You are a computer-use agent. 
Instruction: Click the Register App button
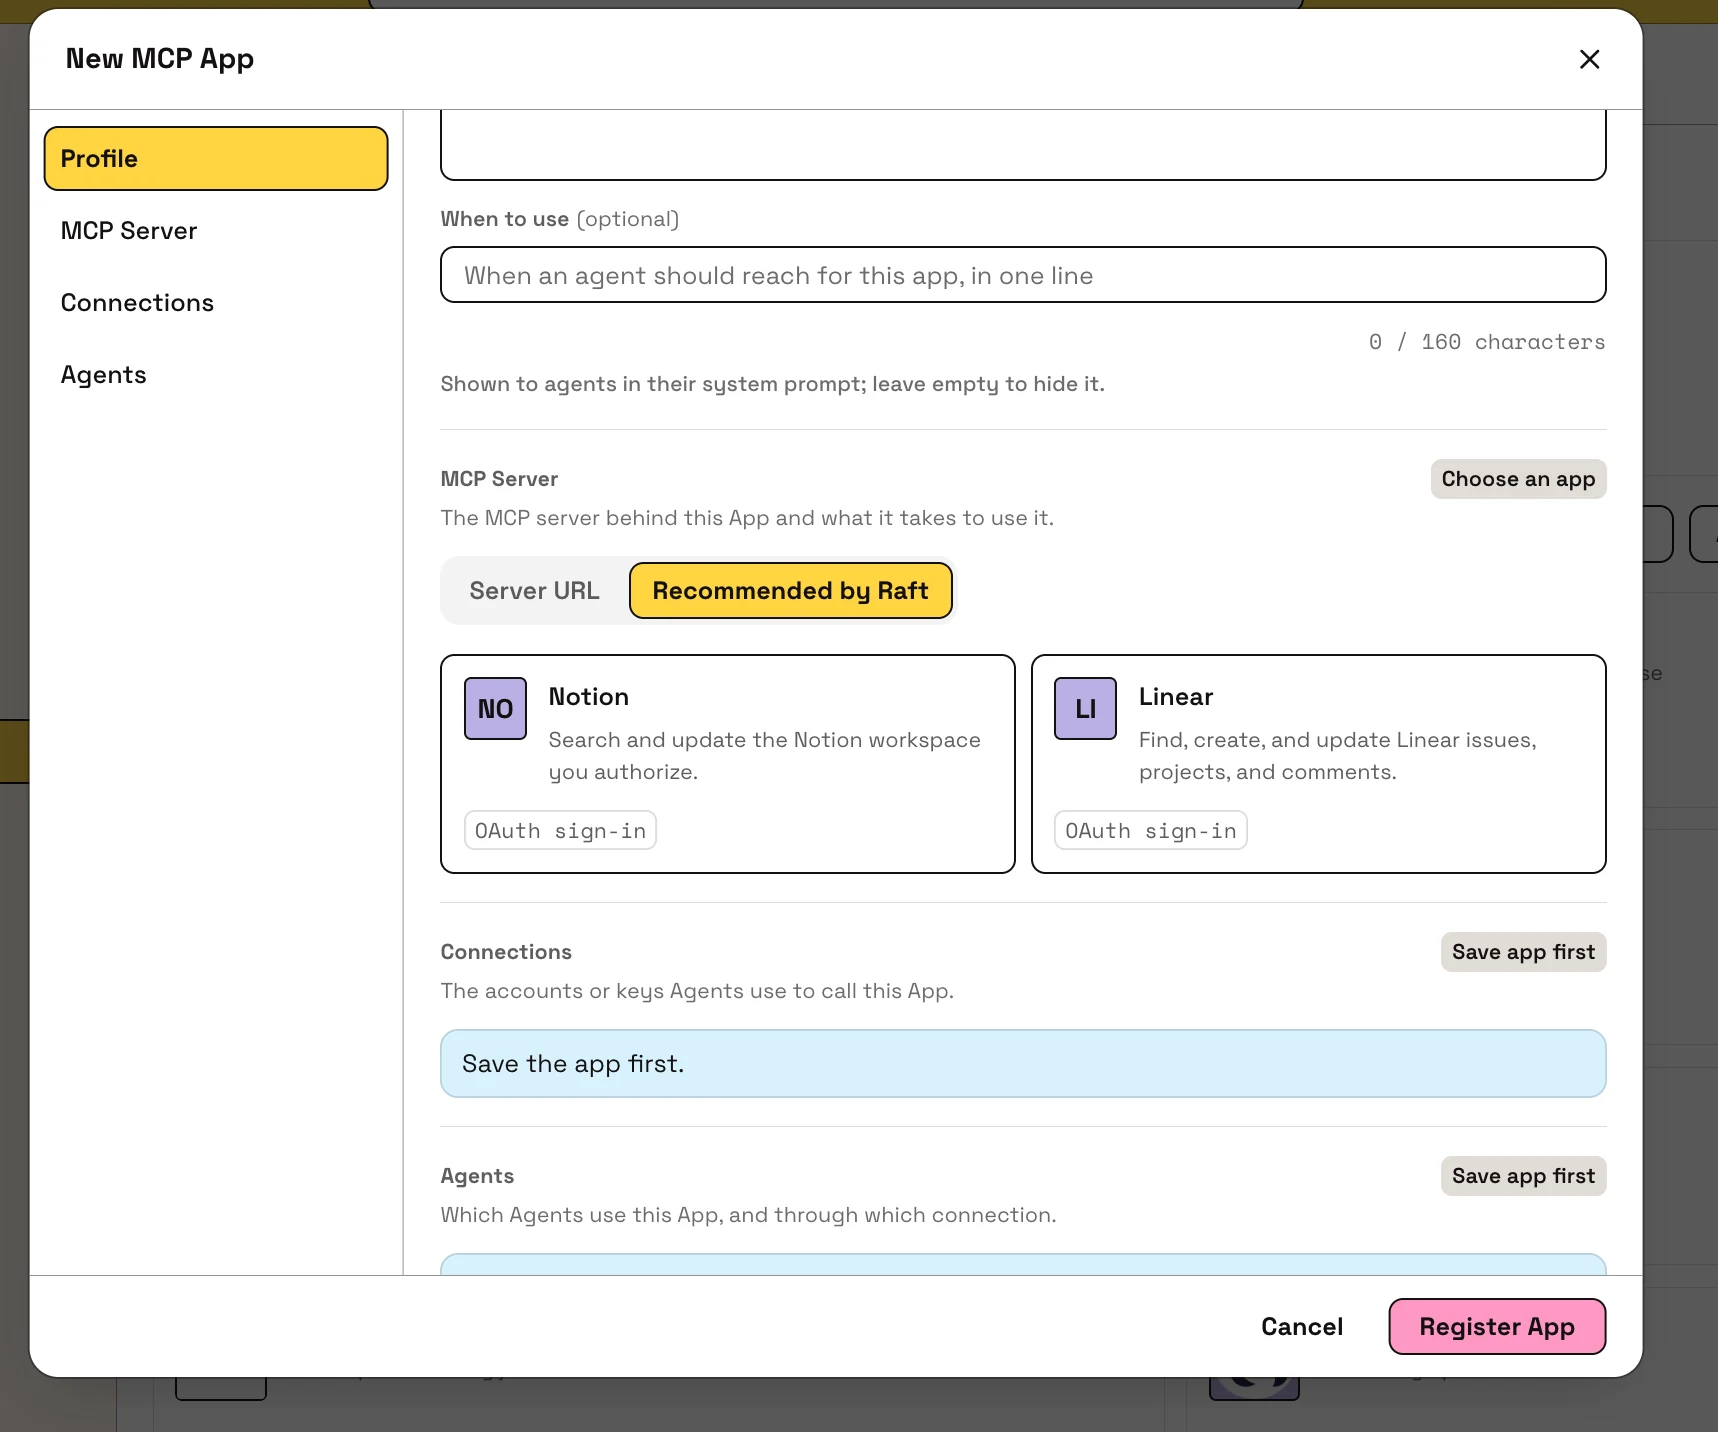point(1497,1326)
